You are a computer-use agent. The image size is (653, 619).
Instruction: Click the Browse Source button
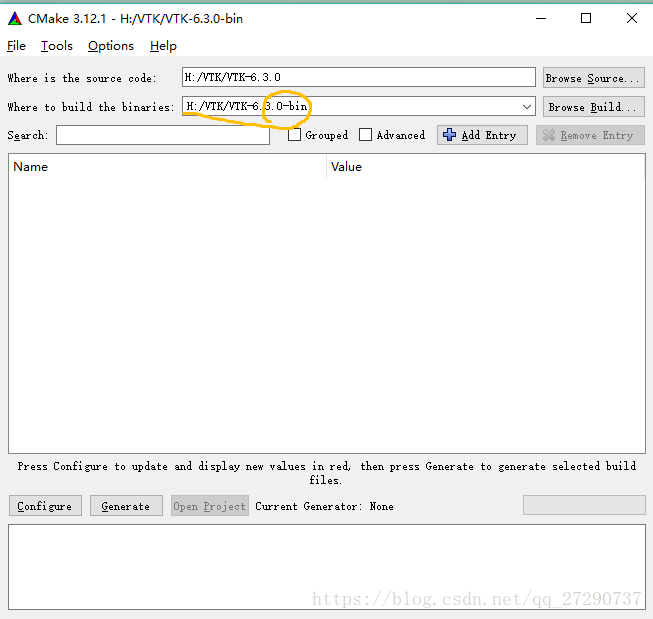click(x=593, y=78)
